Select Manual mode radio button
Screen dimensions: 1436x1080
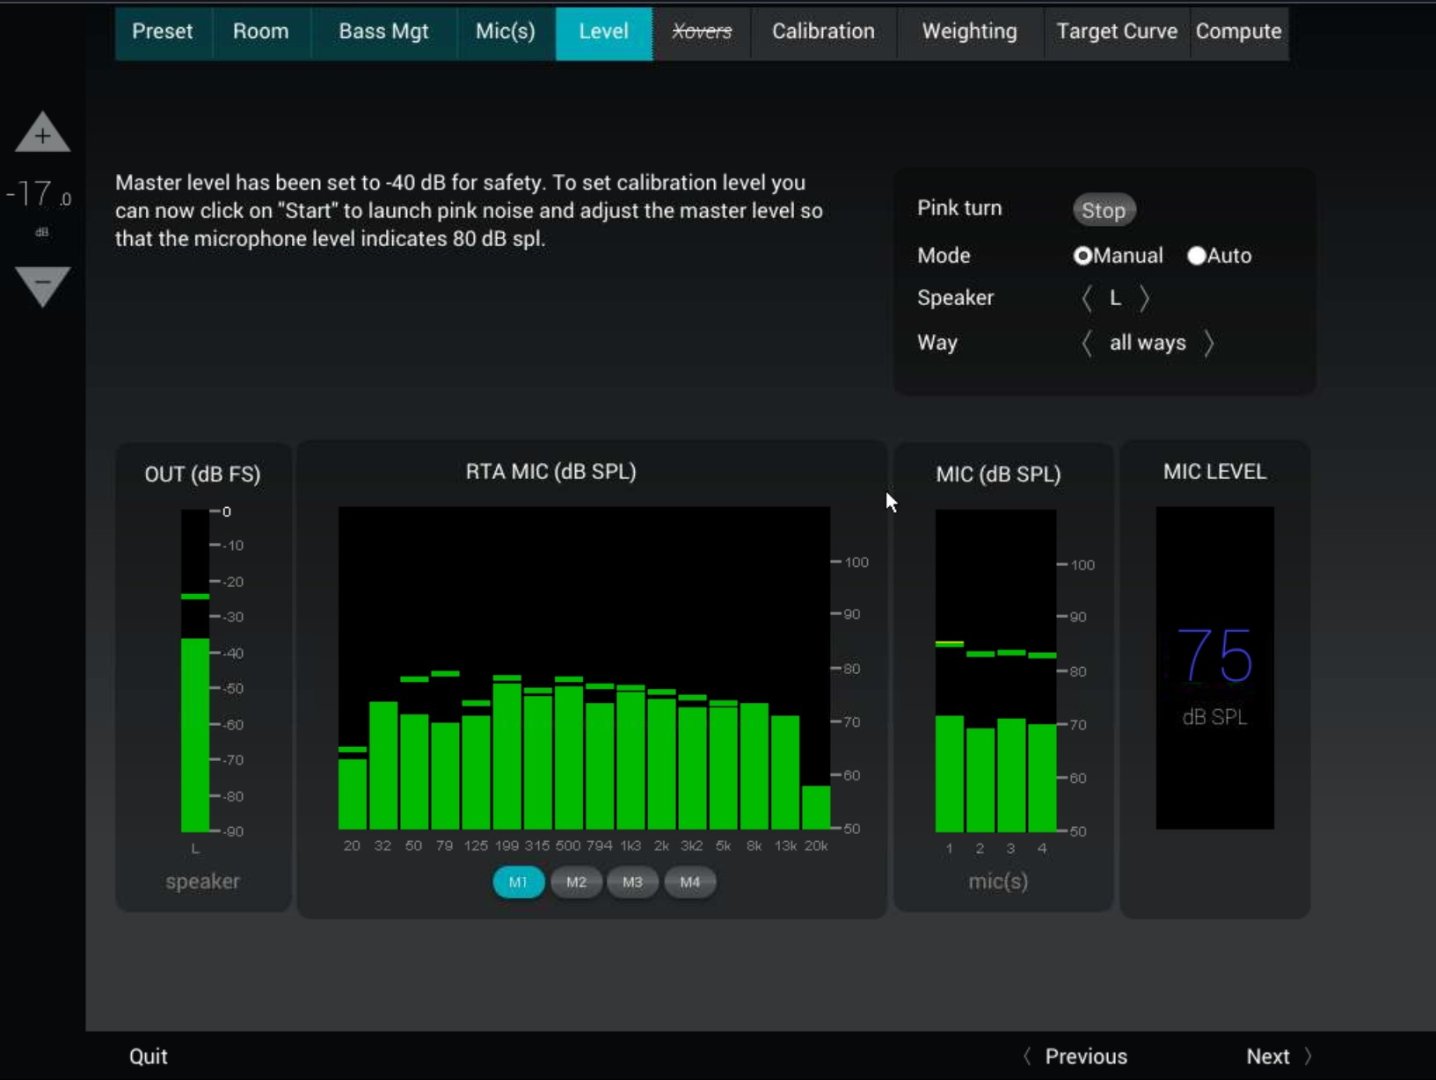coord(1082,256)
